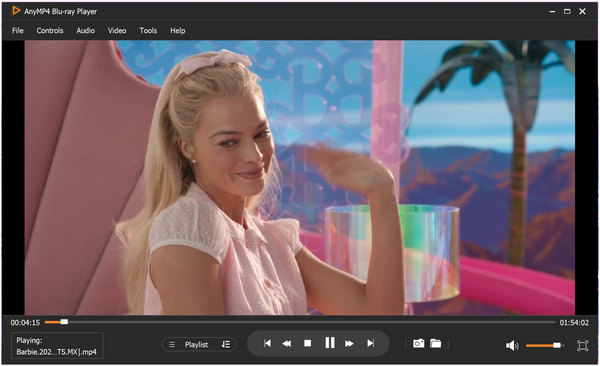600x366 pixels.
Task: Seek to the middle of the timeline
Action: click(300, 322)
